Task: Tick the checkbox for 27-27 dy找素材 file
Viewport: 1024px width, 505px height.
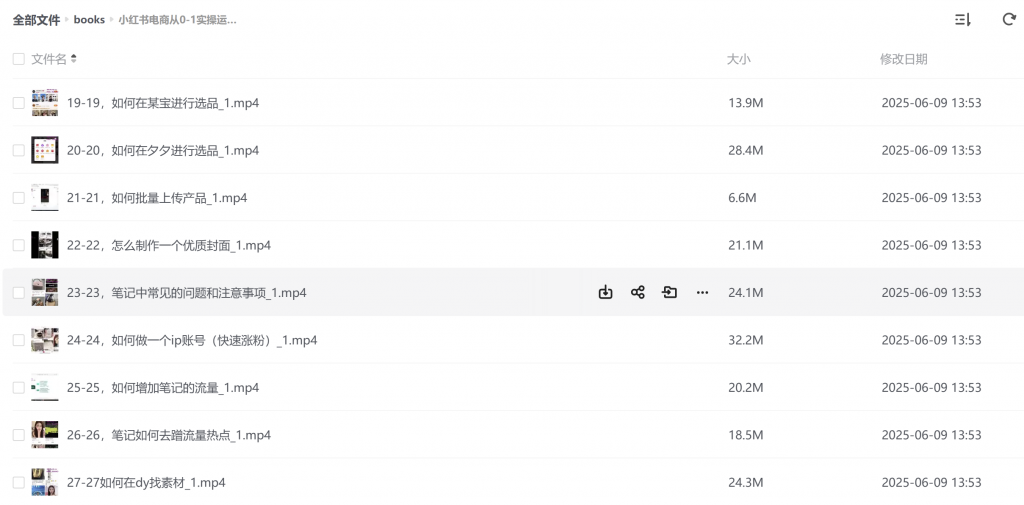Action: 18,483
